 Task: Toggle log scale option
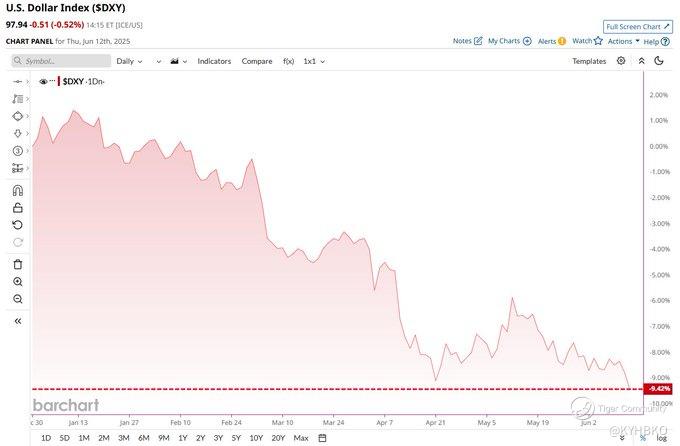tap(661, 438)
